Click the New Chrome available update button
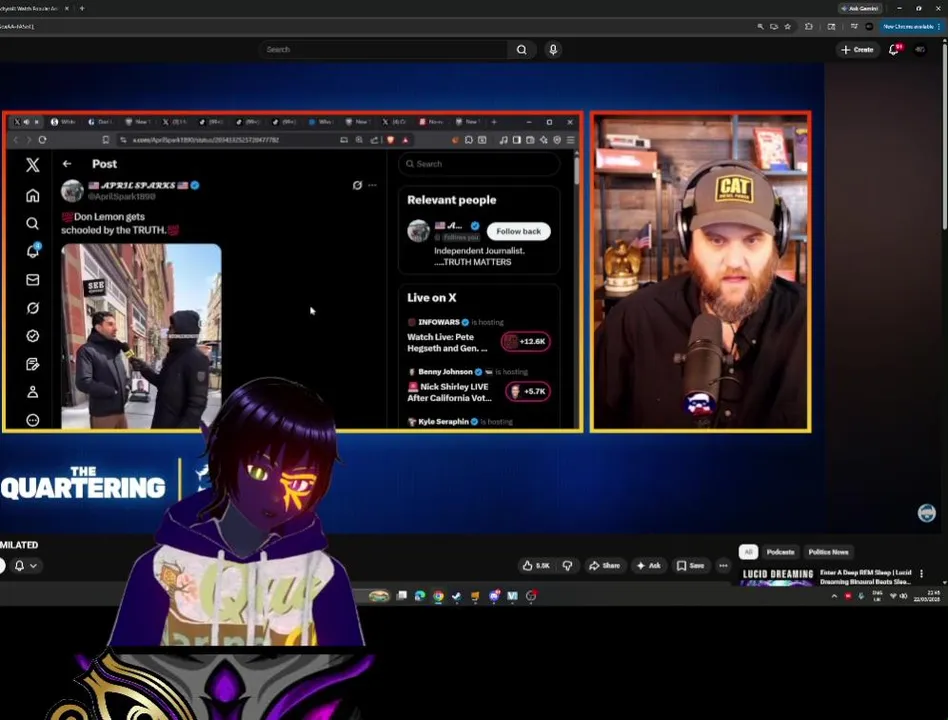948x720 pixels. pos(908,27)
